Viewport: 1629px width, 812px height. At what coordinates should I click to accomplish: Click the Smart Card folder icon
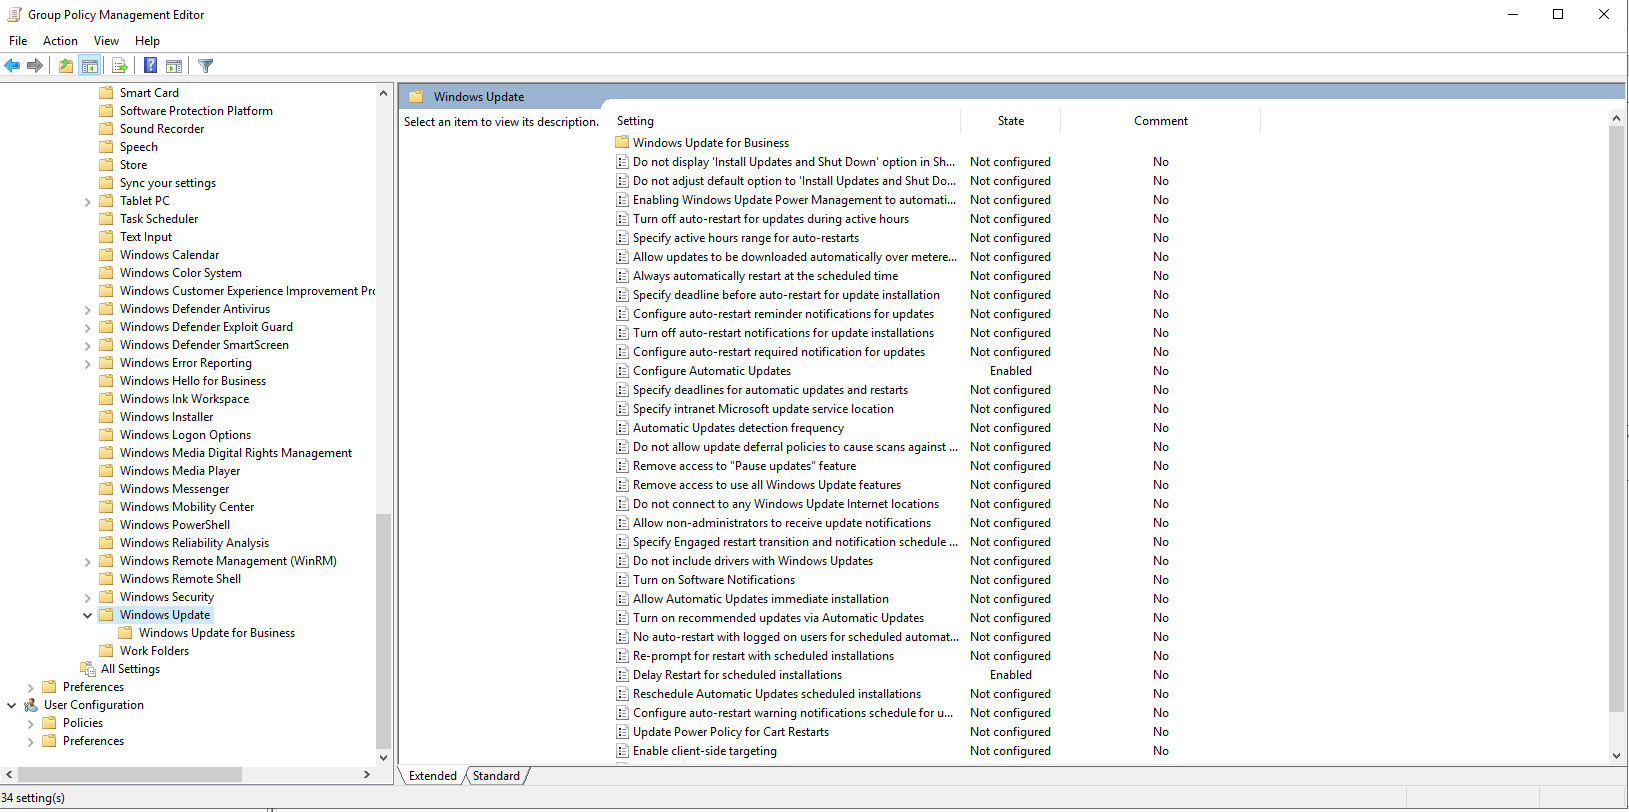(x=106, y=93)
